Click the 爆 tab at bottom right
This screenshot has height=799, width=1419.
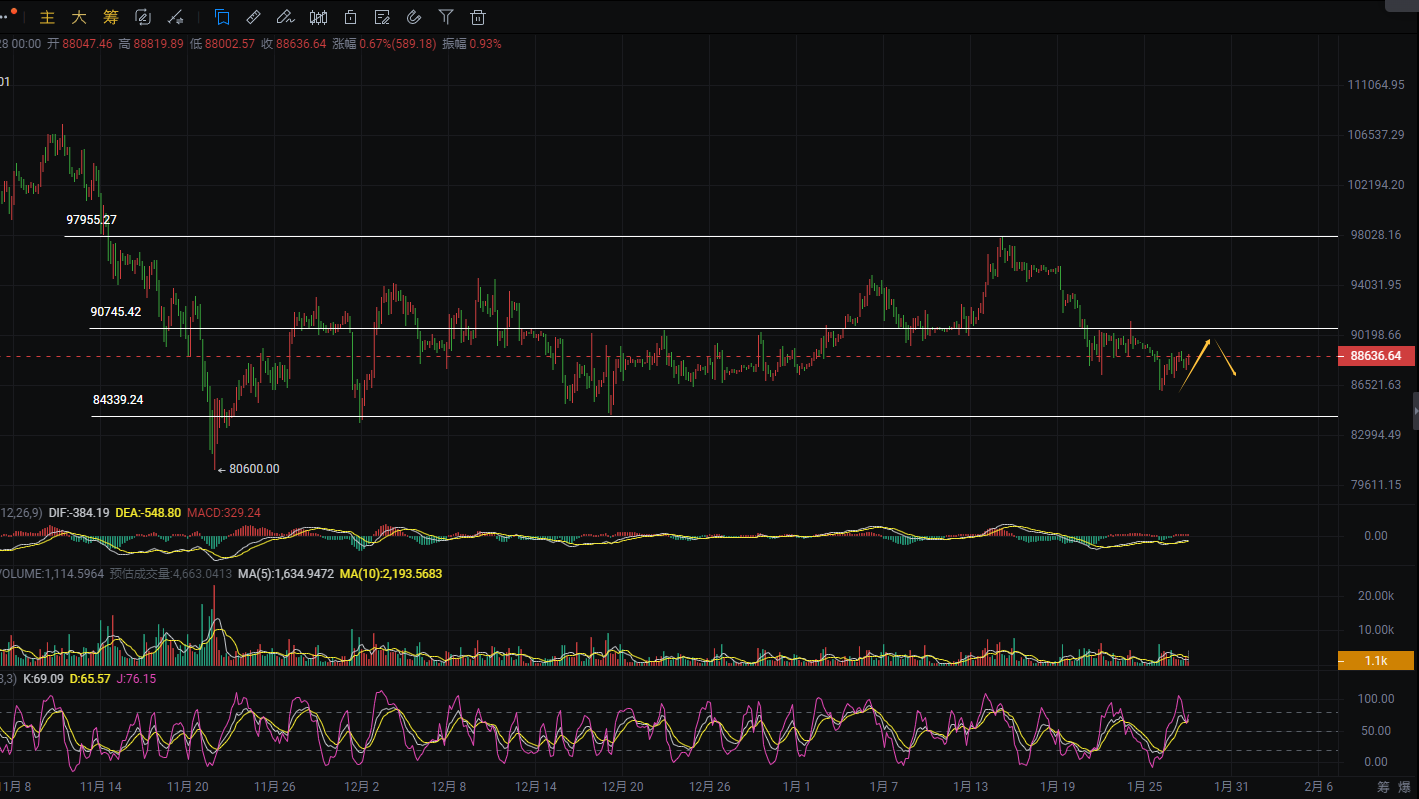(1404, 787)
